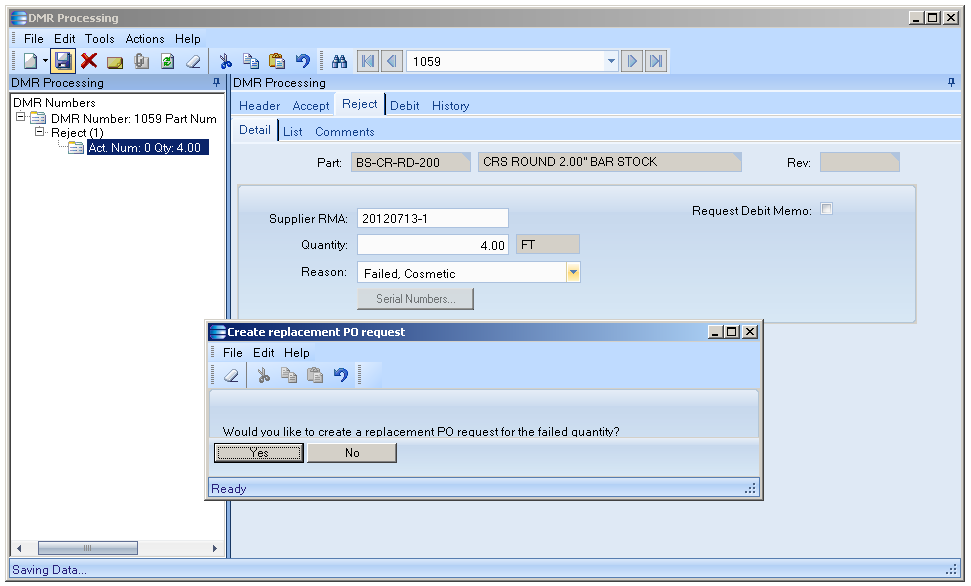Click the tree scrollbar right arrow
Viewport: 971px width, 586px height.
tap(215, 548)
